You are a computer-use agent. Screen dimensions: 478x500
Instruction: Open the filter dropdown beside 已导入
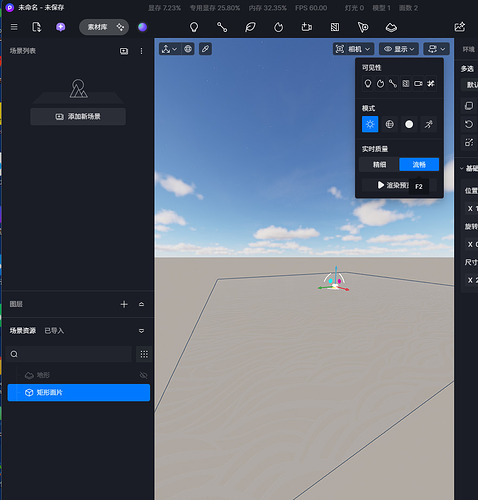[x=141, y=331]
